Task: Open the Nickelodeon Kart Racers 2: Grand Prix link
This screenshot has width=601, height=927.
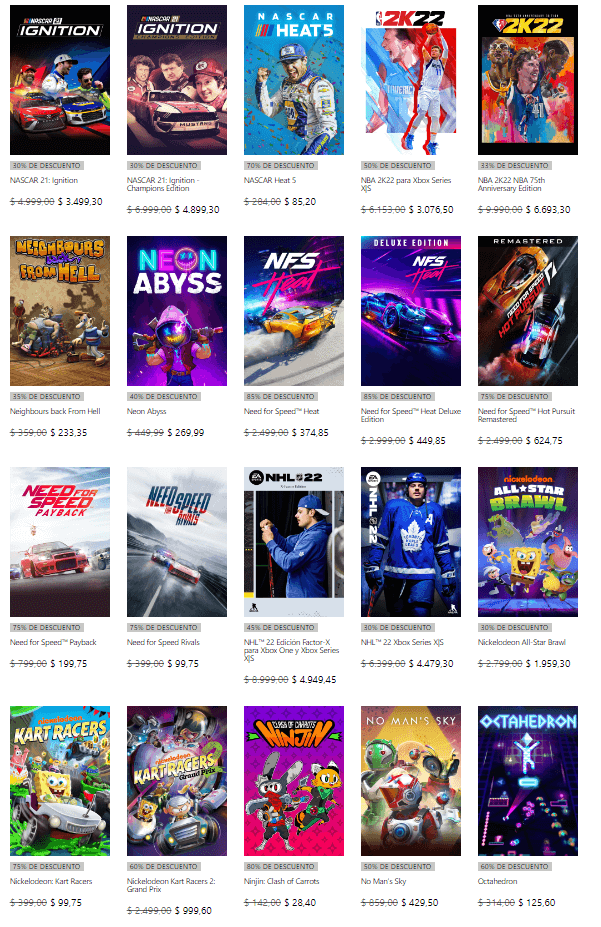Action: tap(171, 885)
